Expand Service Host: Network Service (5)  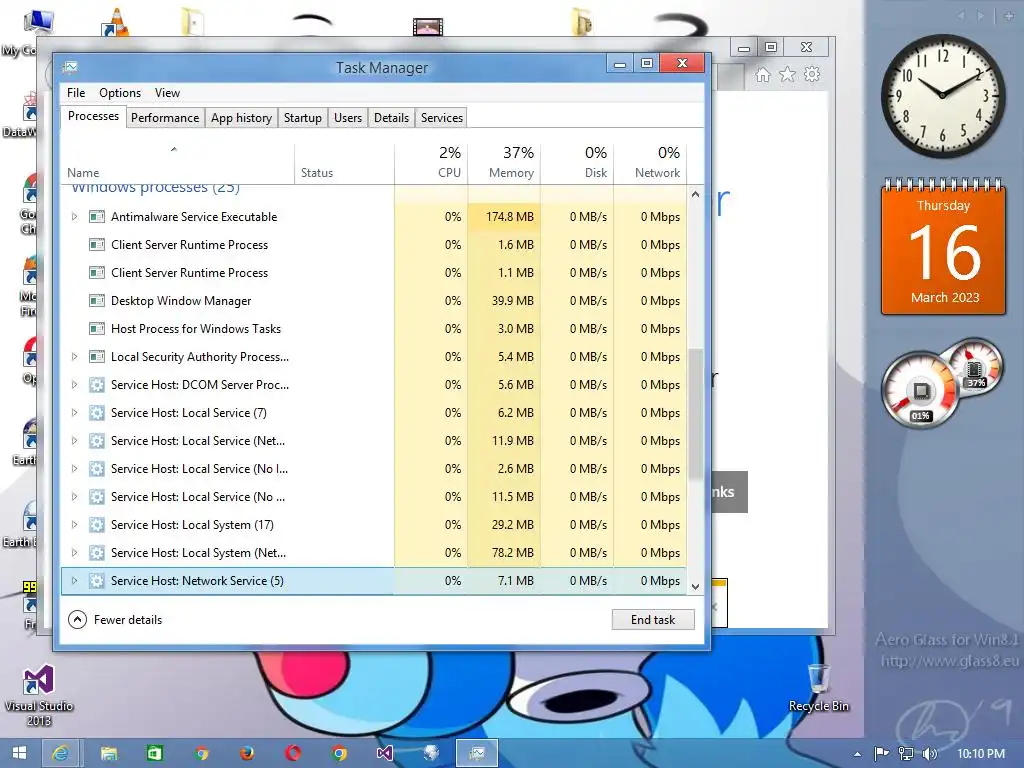pos(74,581)
